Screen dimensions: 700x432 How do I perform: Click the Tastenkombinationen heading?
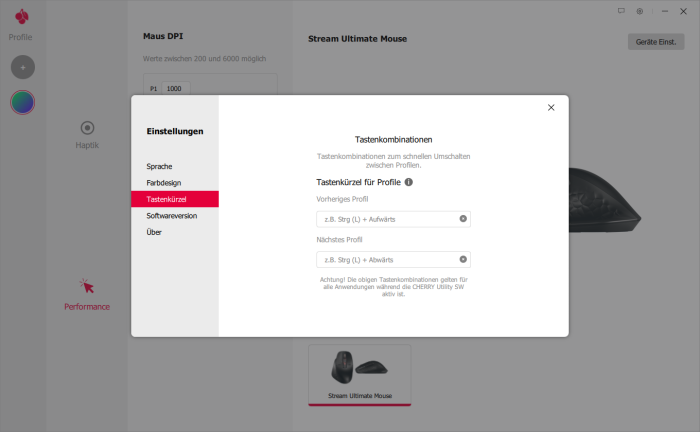pyautogui.click(x=393, y=140)
